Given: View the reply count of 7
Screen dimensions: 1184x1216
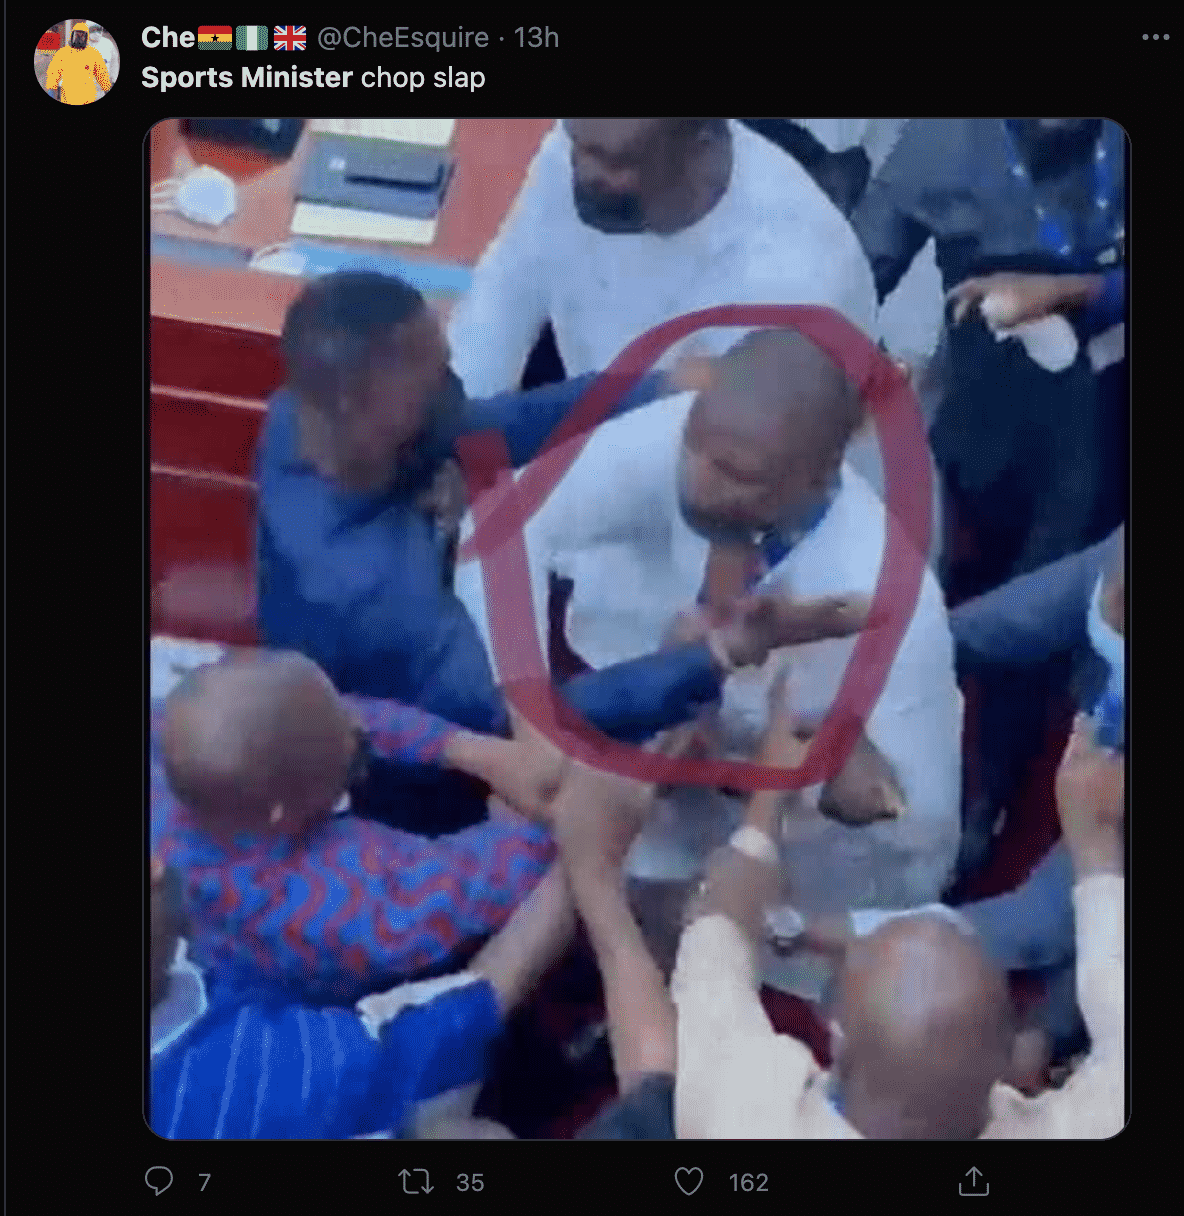Looking at the screenshot, I should (204, 1183).
